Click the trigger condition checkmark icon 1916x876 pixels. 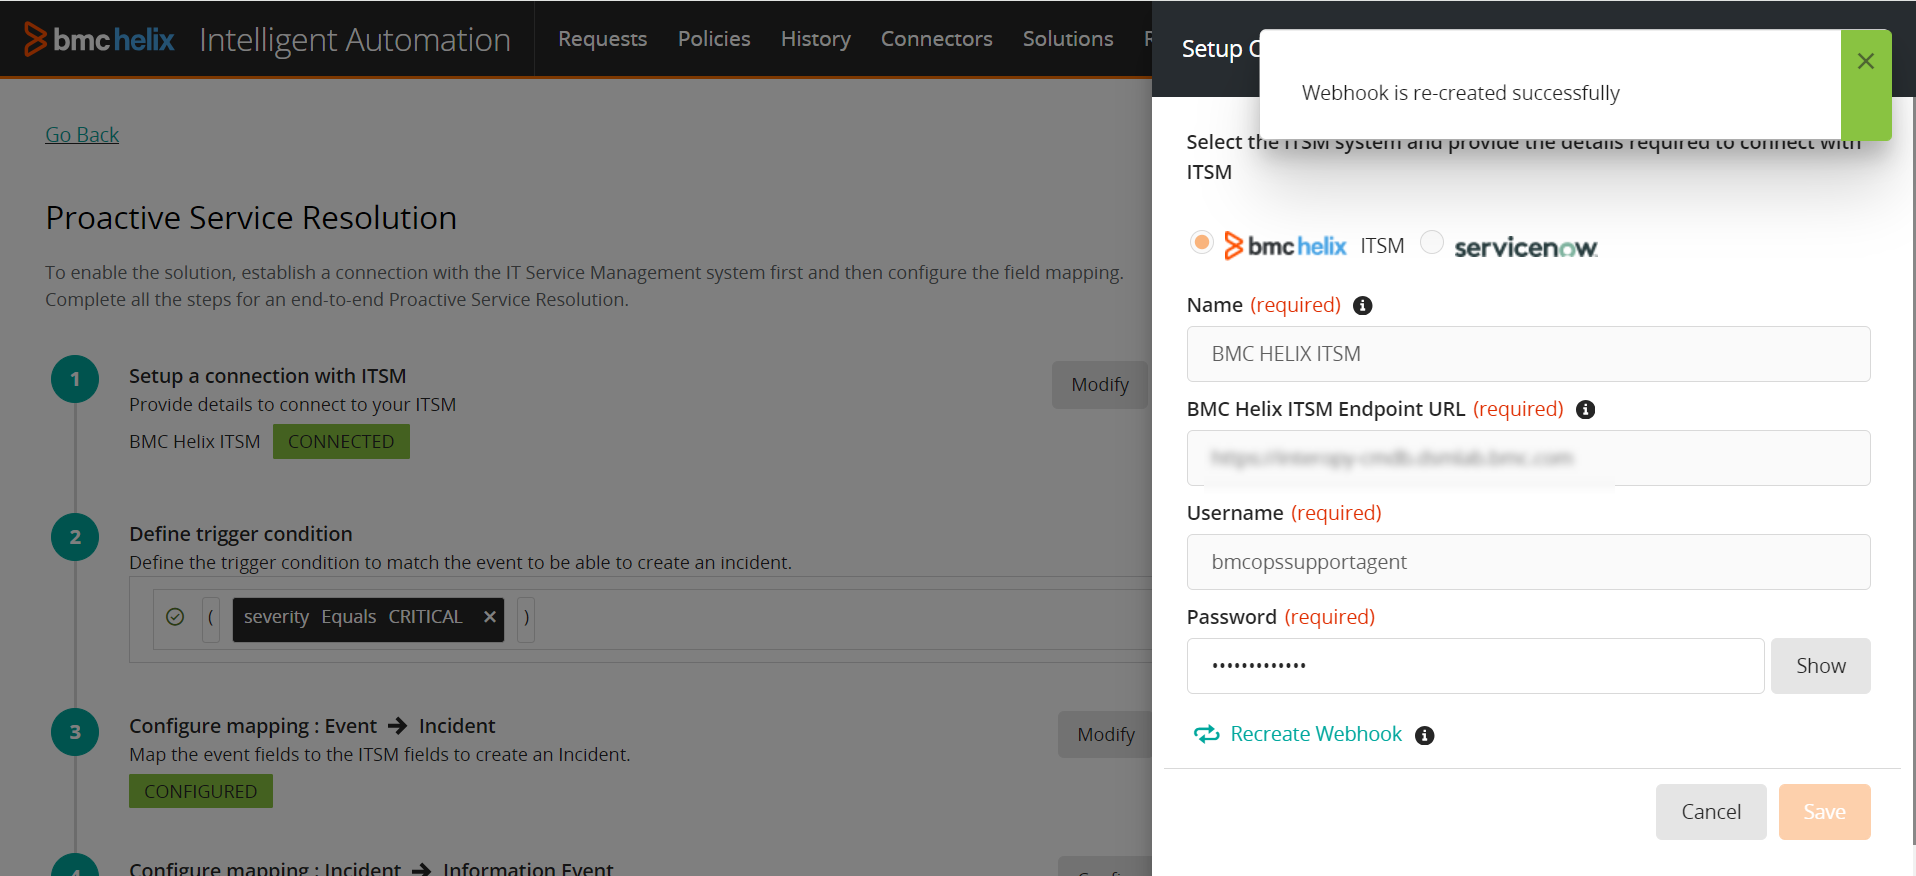click(x=175, y=617)
